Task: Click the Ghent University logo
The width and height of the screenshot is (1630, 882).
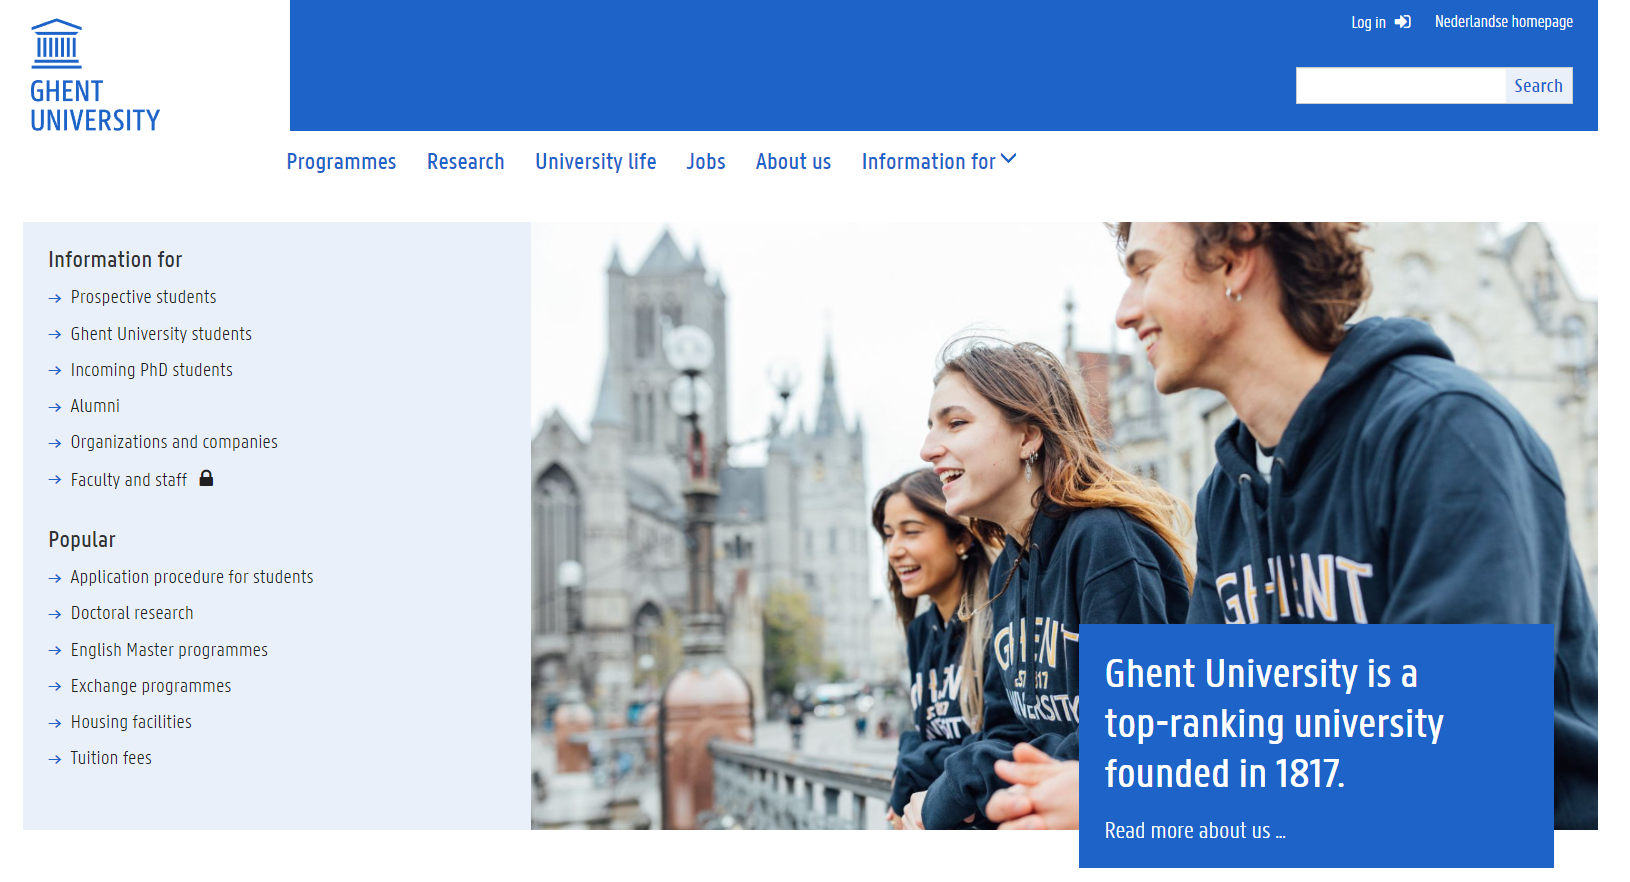Action: (x=95, y=76)
